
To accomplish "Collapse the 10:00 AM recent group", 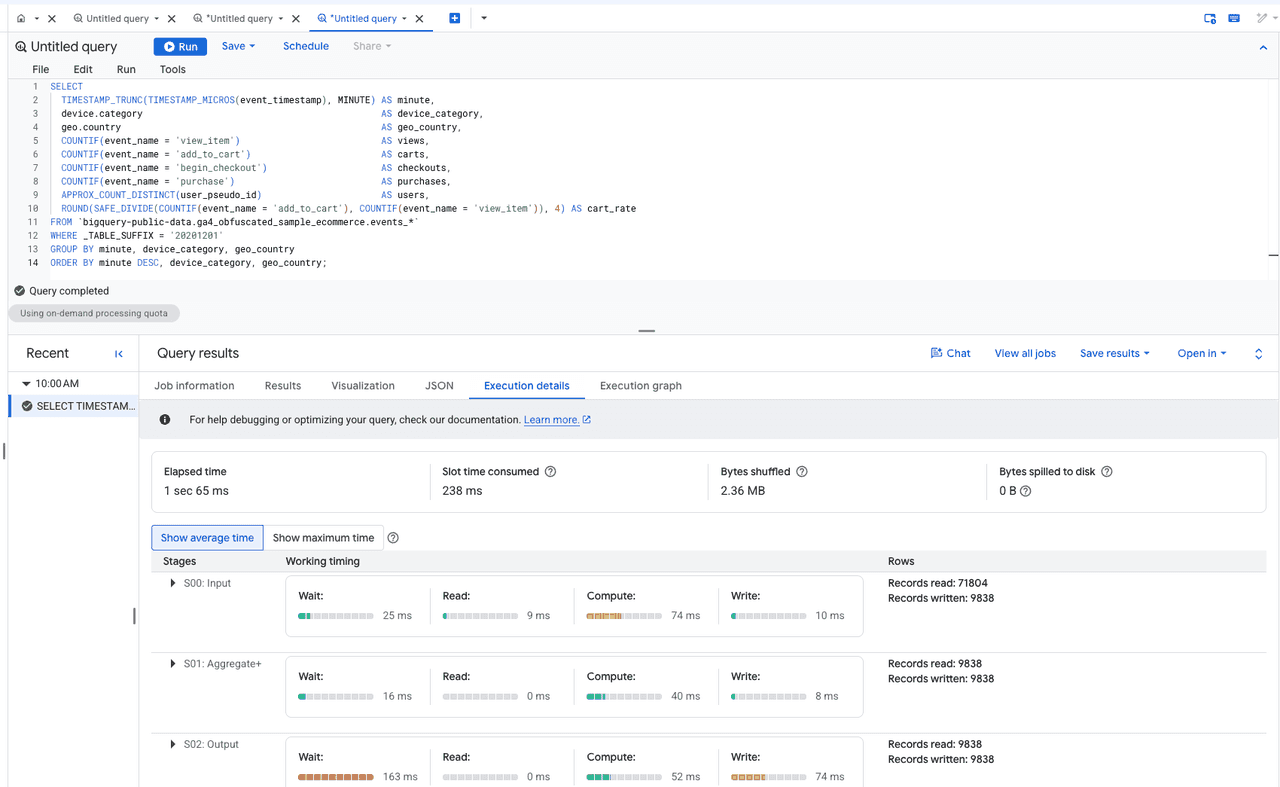I will click(27, 384).
